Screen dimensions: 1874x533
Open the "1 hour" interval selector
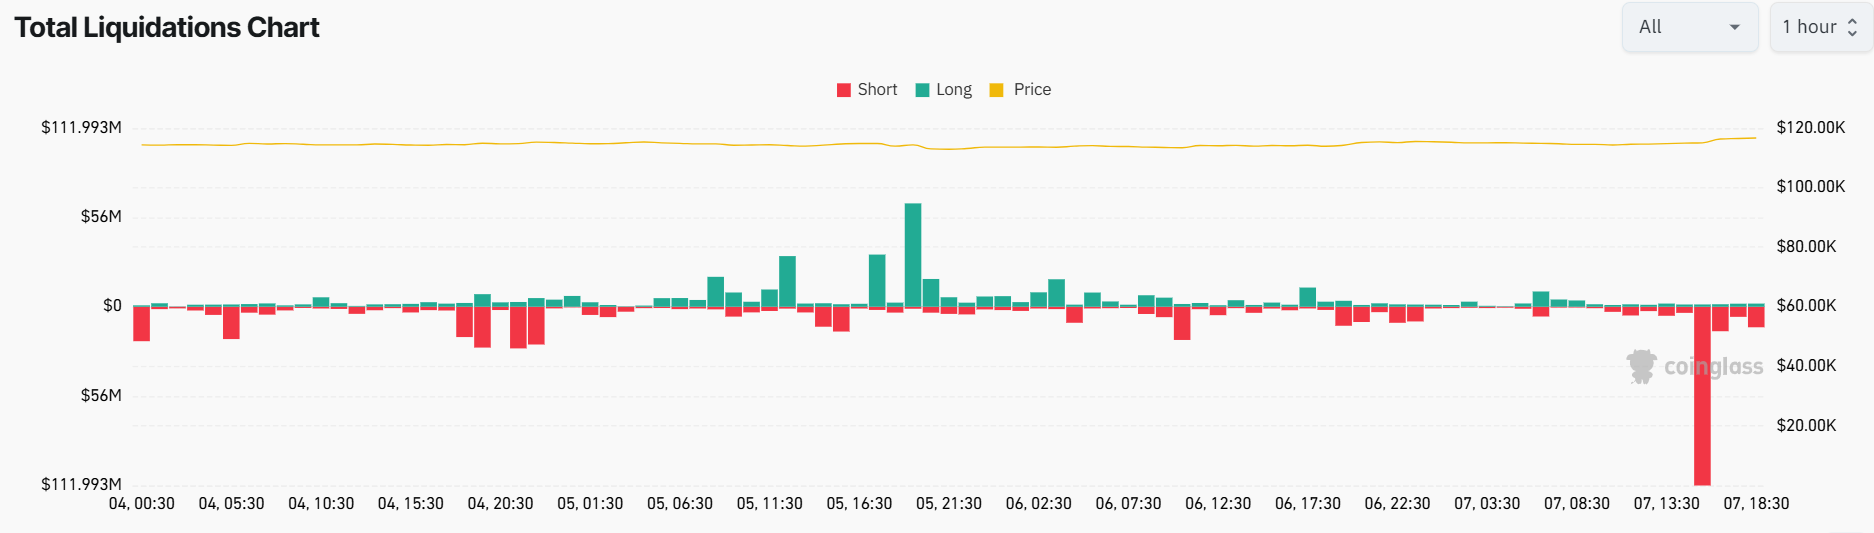click(x=1820, y=27)
